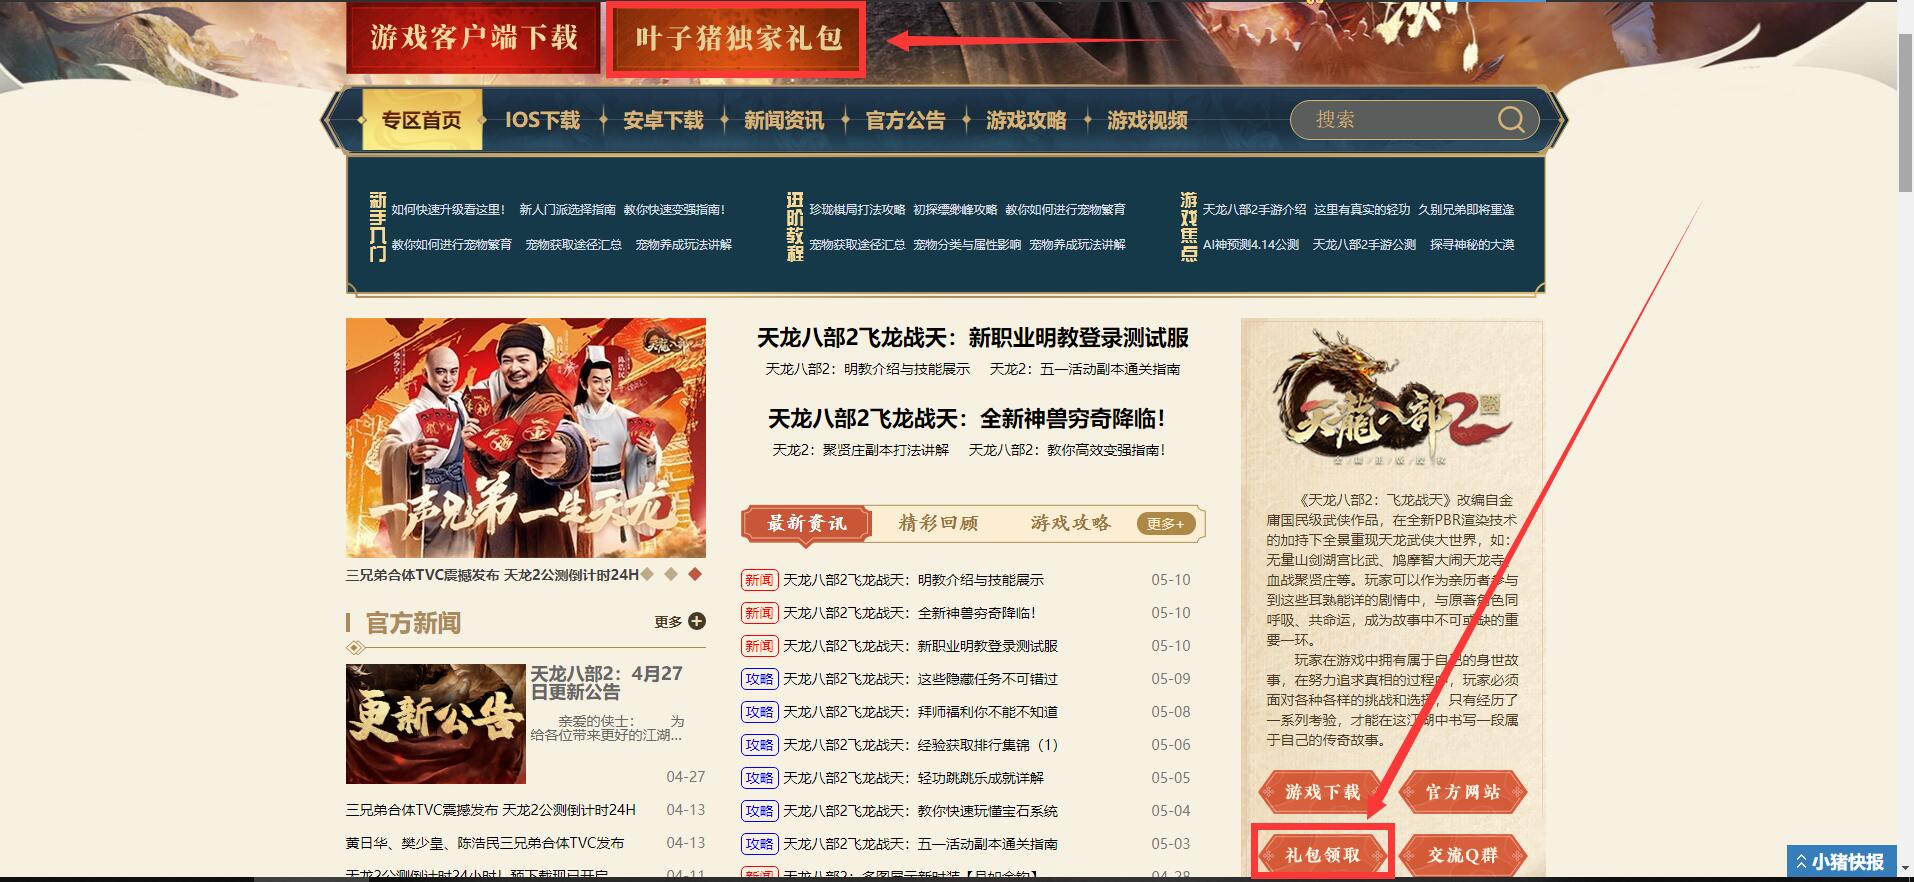Open headline 新职业明教登录测试服

pyautogui.click(x=972, y=338)
